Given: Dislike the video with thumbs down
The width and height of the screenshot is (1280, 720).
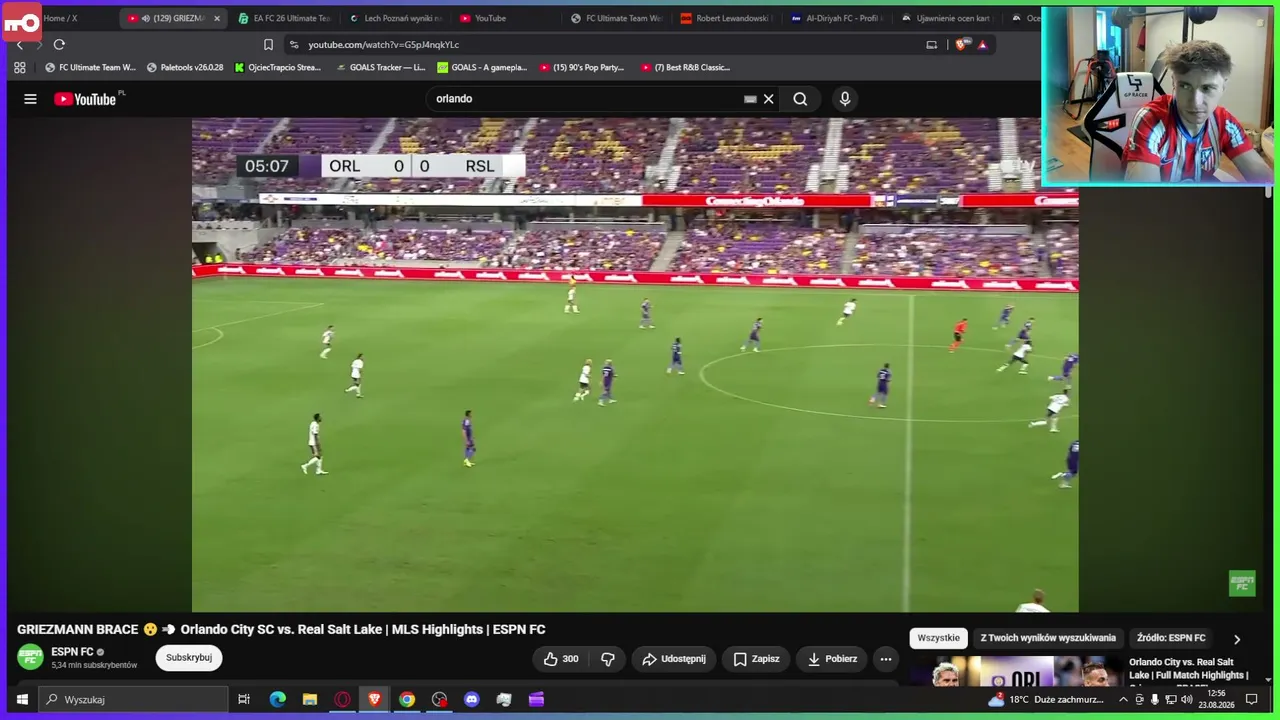Looking at the screenshot, I should point(607,659).
